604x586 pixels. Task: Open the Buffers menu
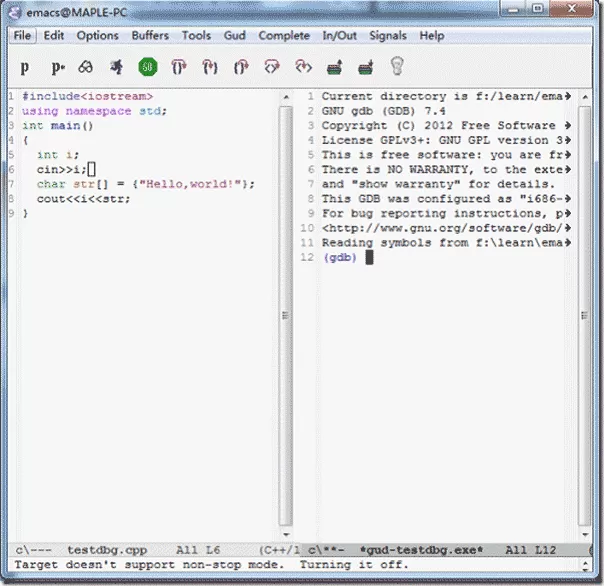(x=150, y=35)
